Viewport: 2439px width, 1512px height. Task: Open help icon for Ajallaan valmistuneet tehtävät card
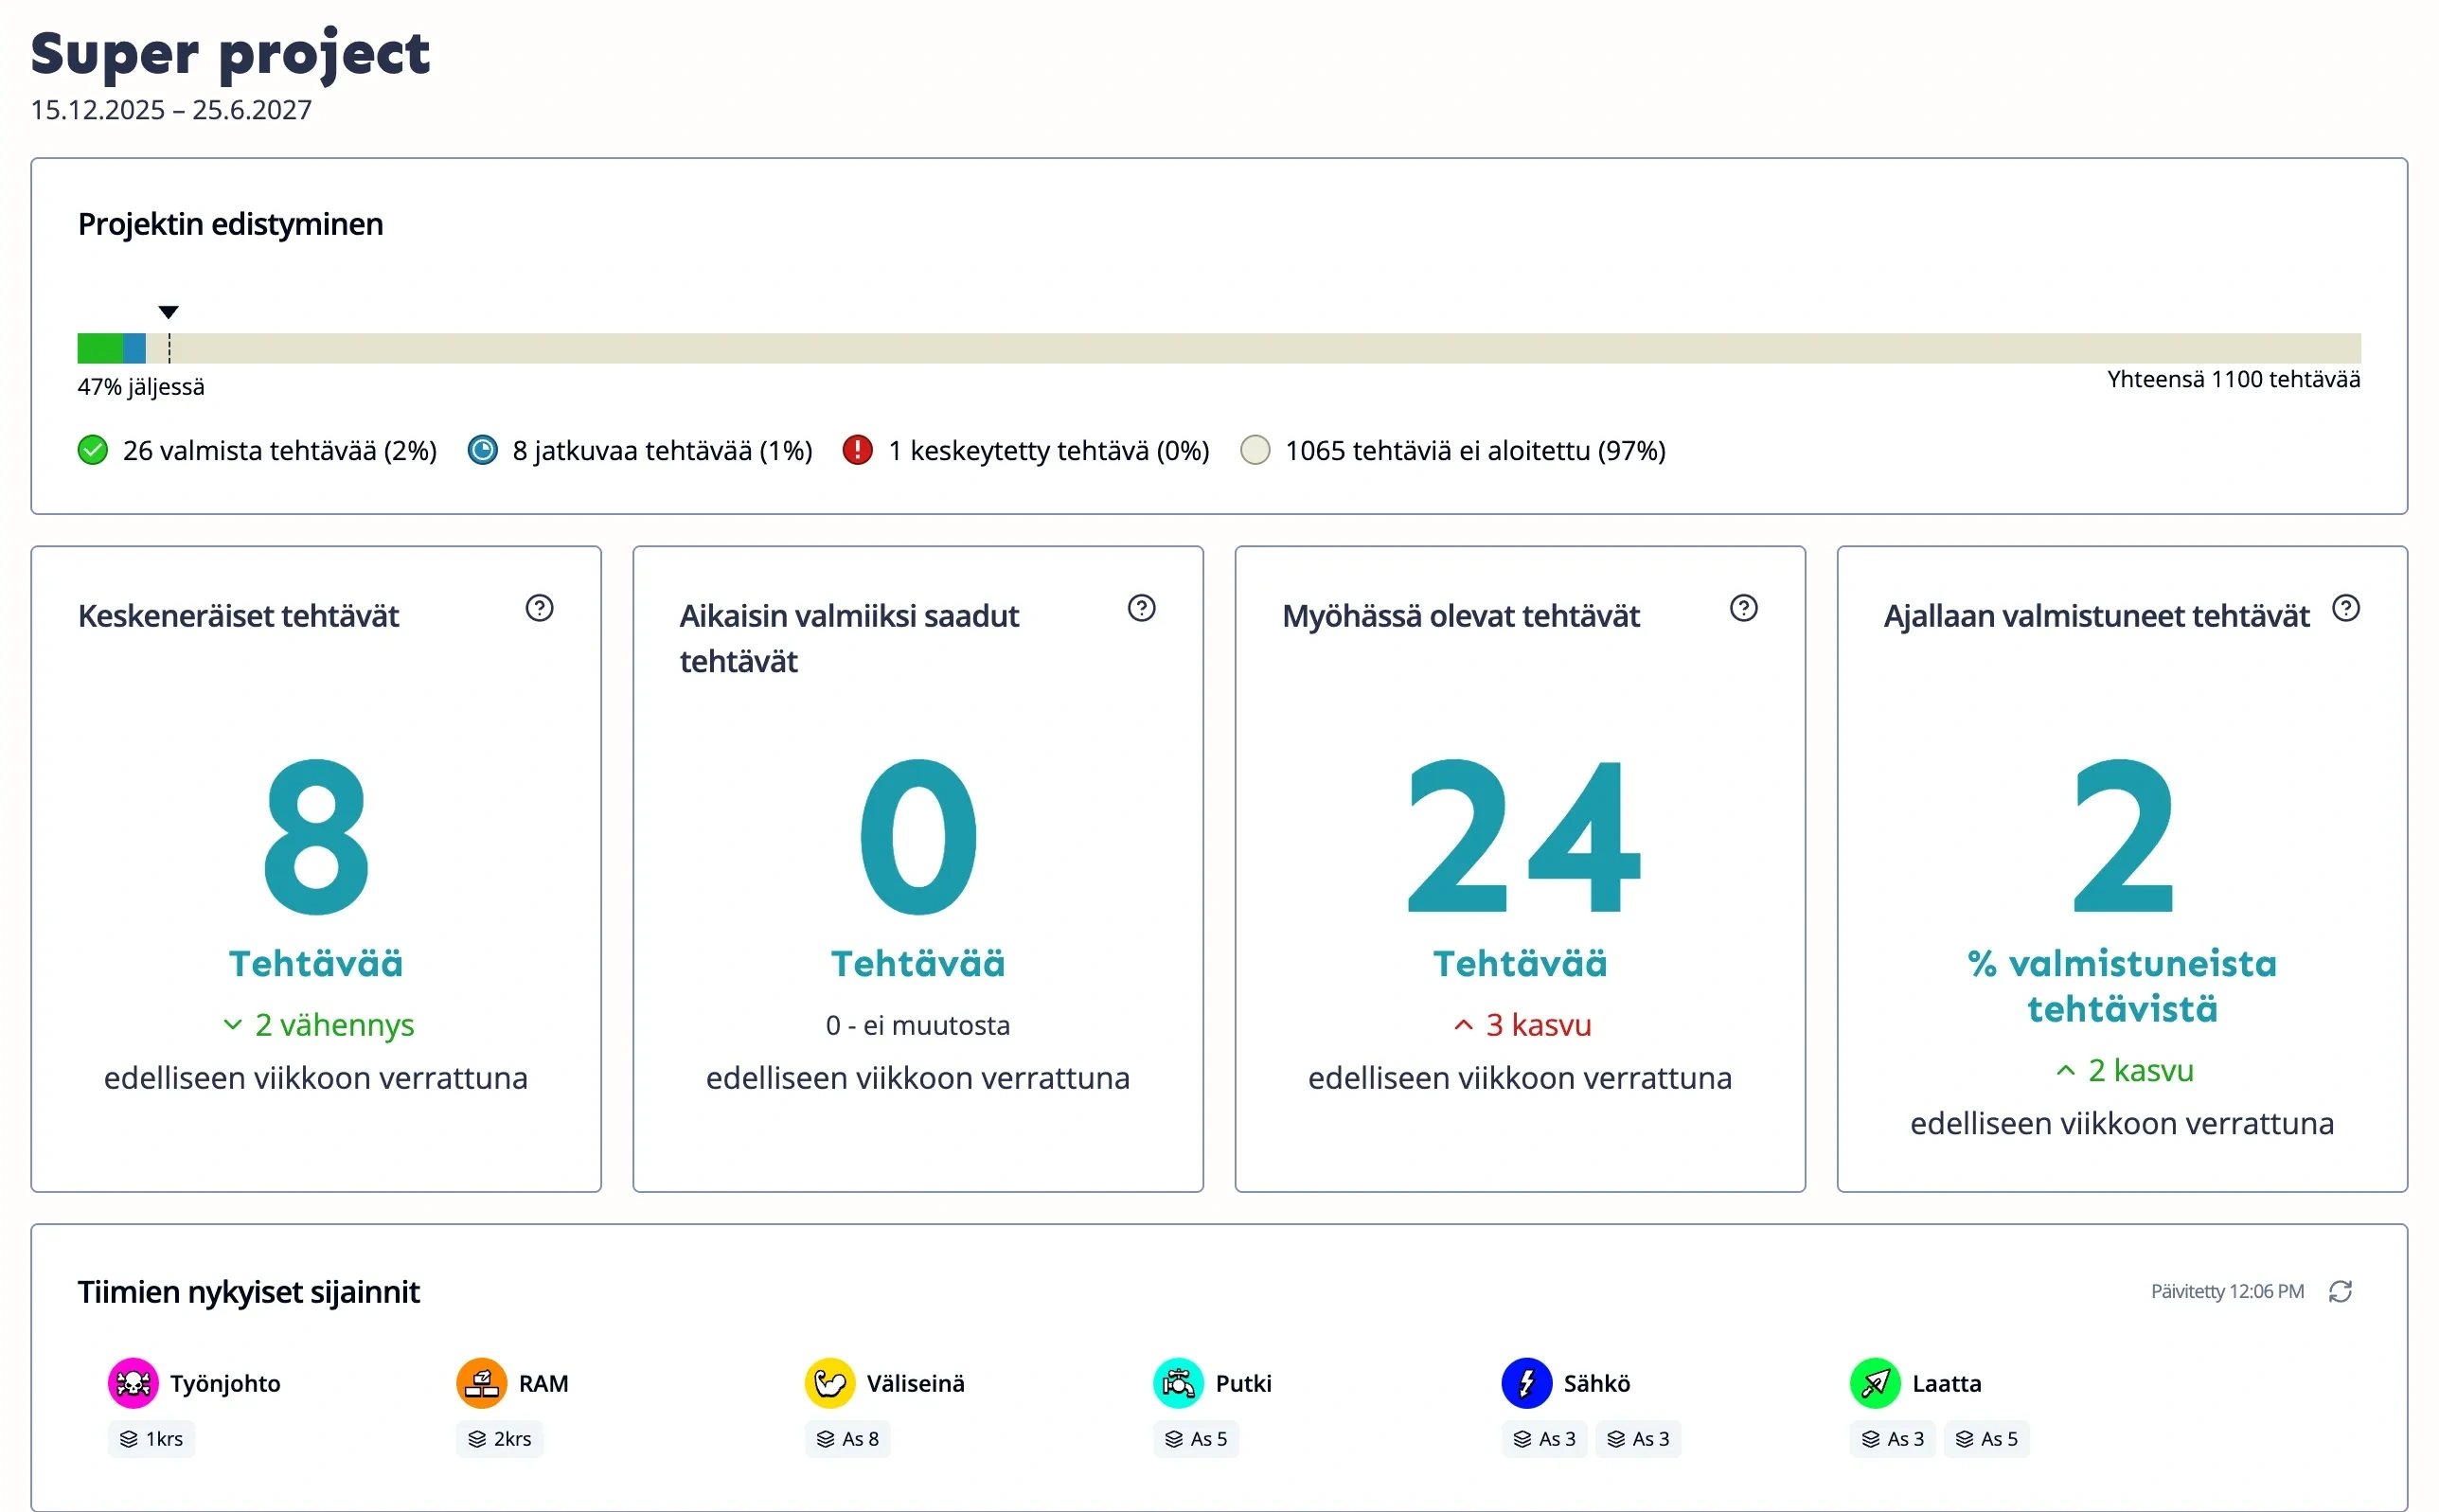coord(2345,608)
